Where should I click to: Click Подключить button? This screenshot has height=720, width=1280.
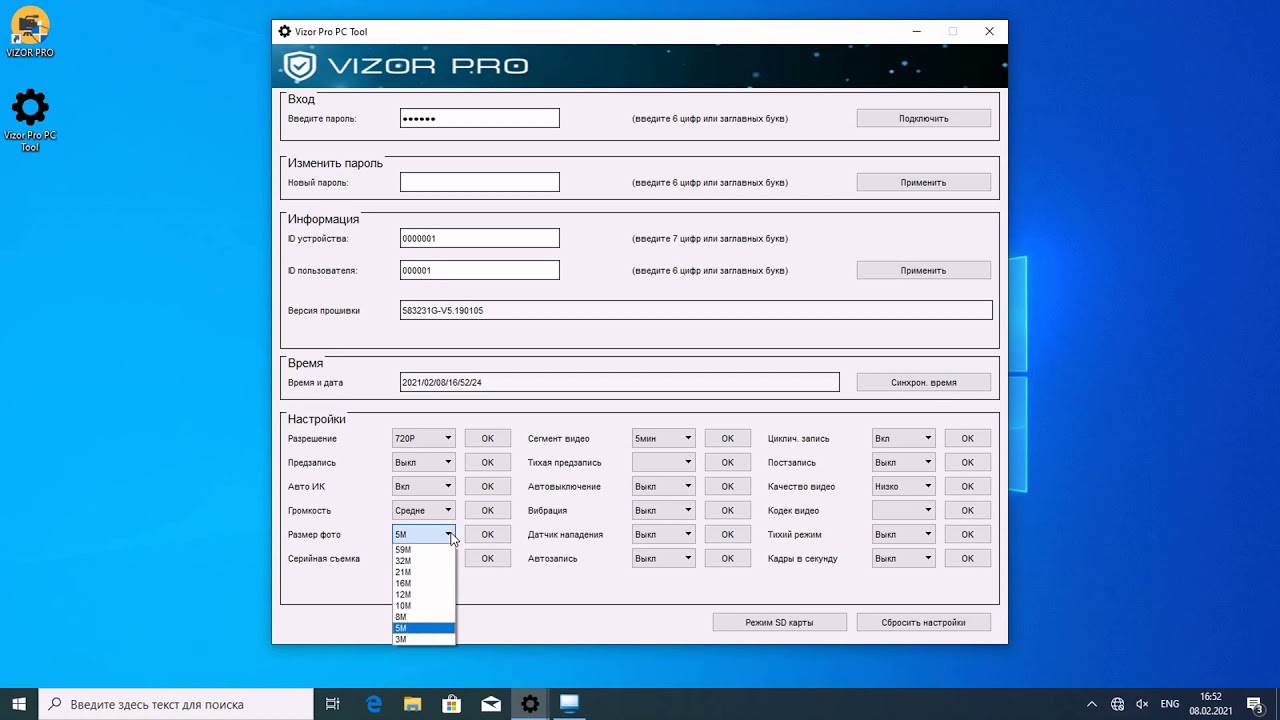(x=923, y=118)
